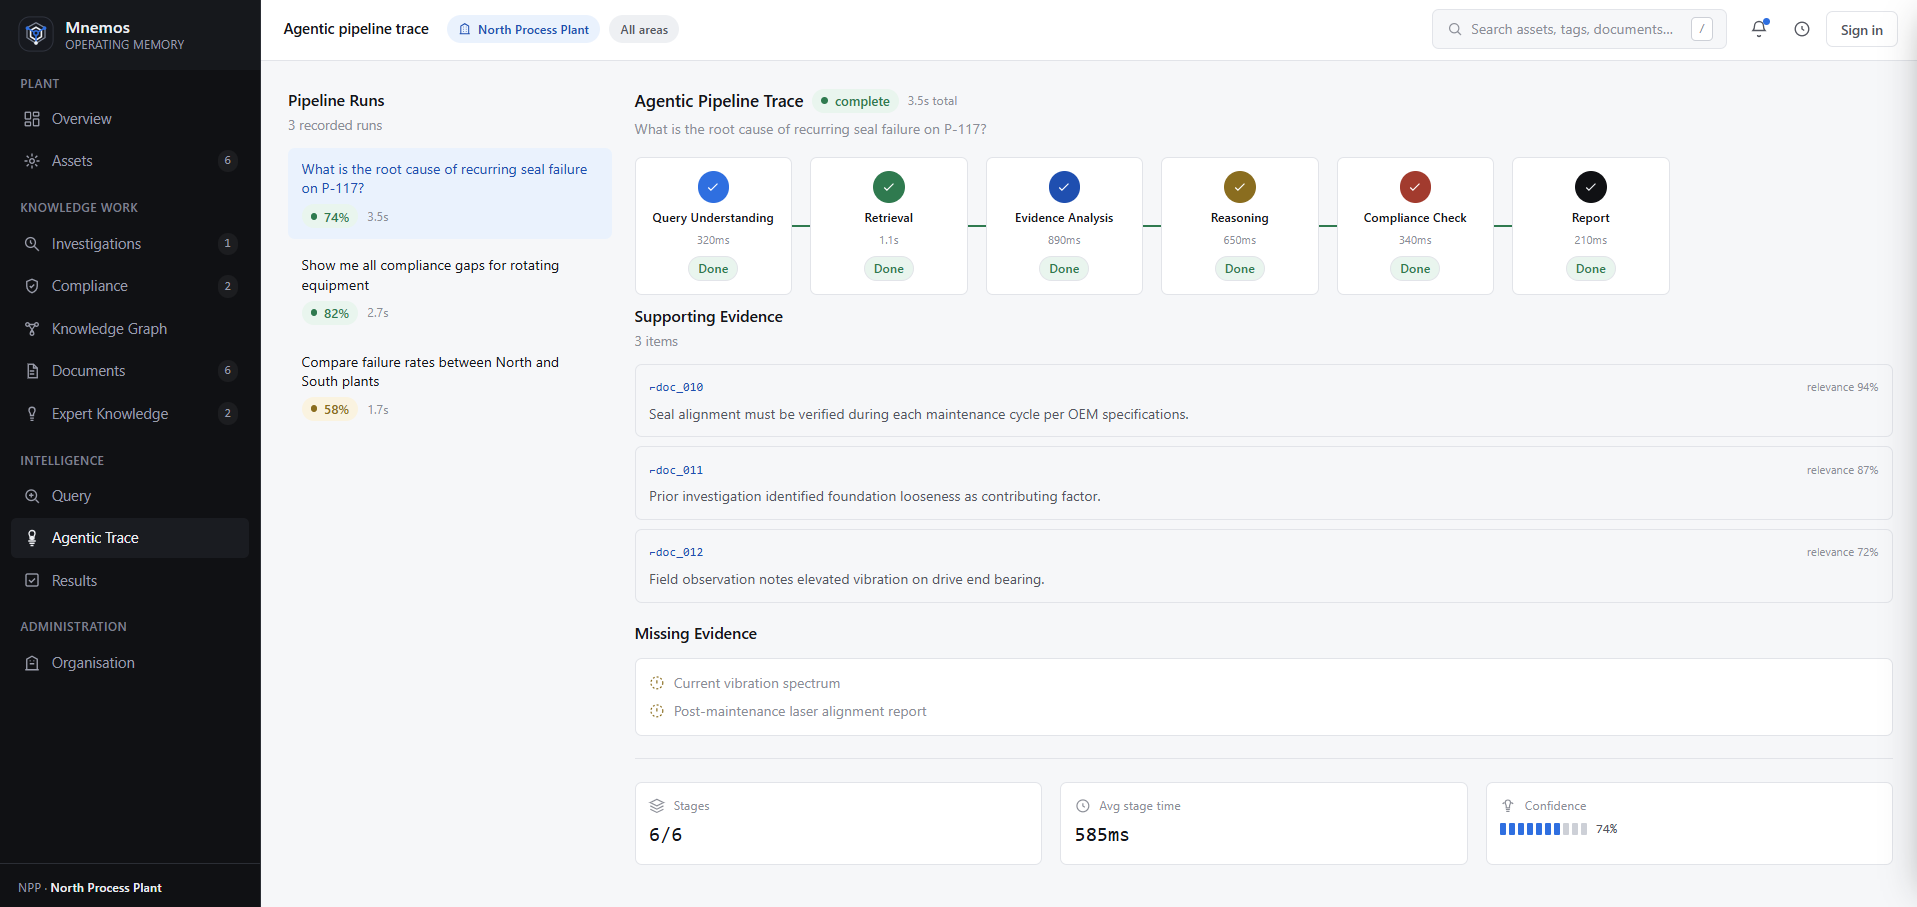Open the North and South plants comparison run
The height and width of the screenshot is (907, 1917).
coord(449,386)
